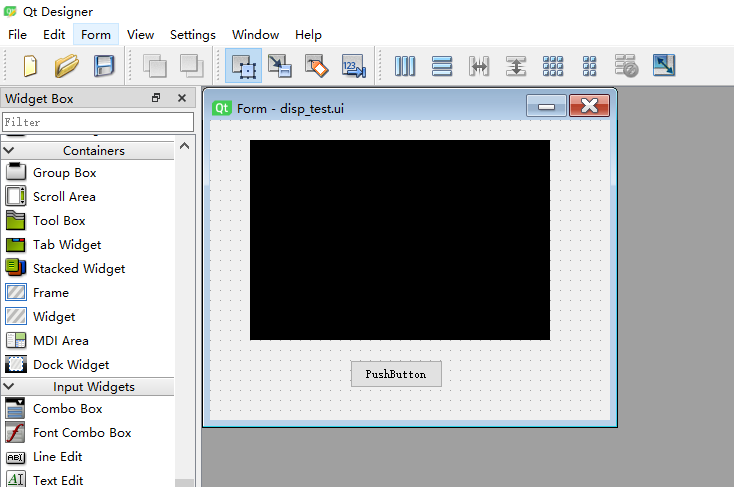
Task: Open the Form menu
Action: [x=96, y=35]
